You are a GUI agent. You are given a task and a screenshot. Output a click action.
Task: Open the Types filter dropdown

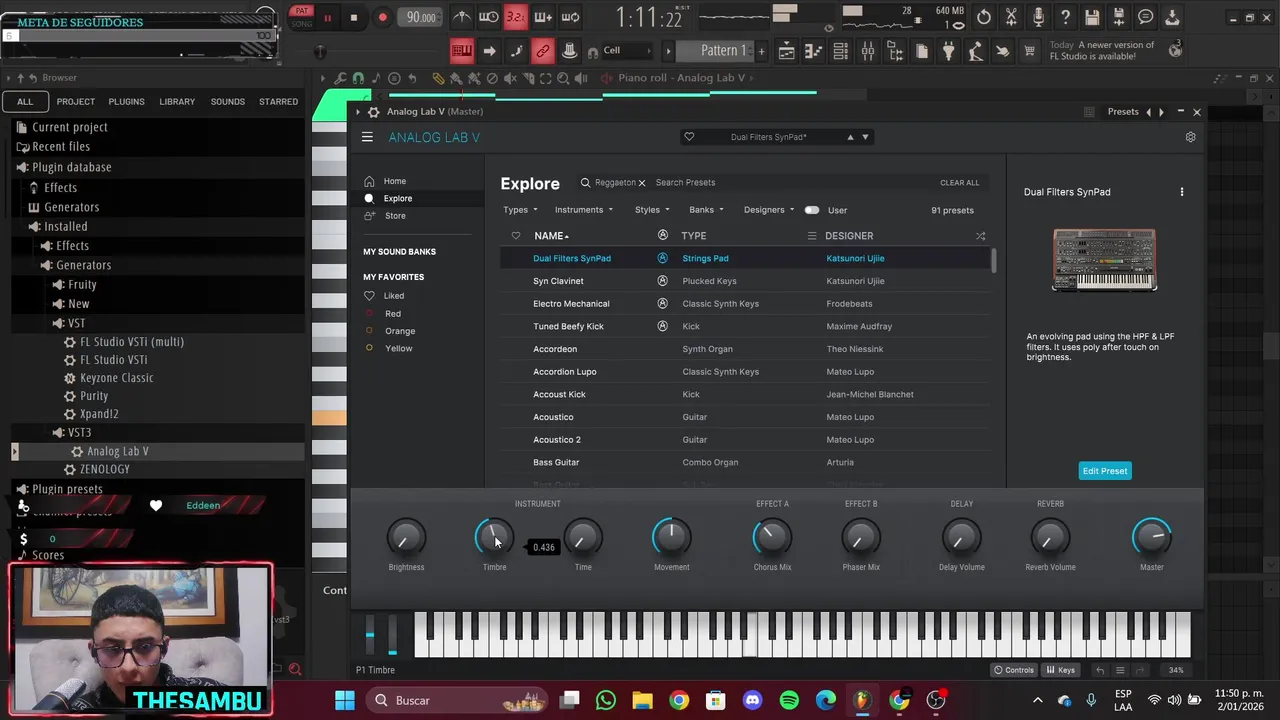tap(520, 210)
